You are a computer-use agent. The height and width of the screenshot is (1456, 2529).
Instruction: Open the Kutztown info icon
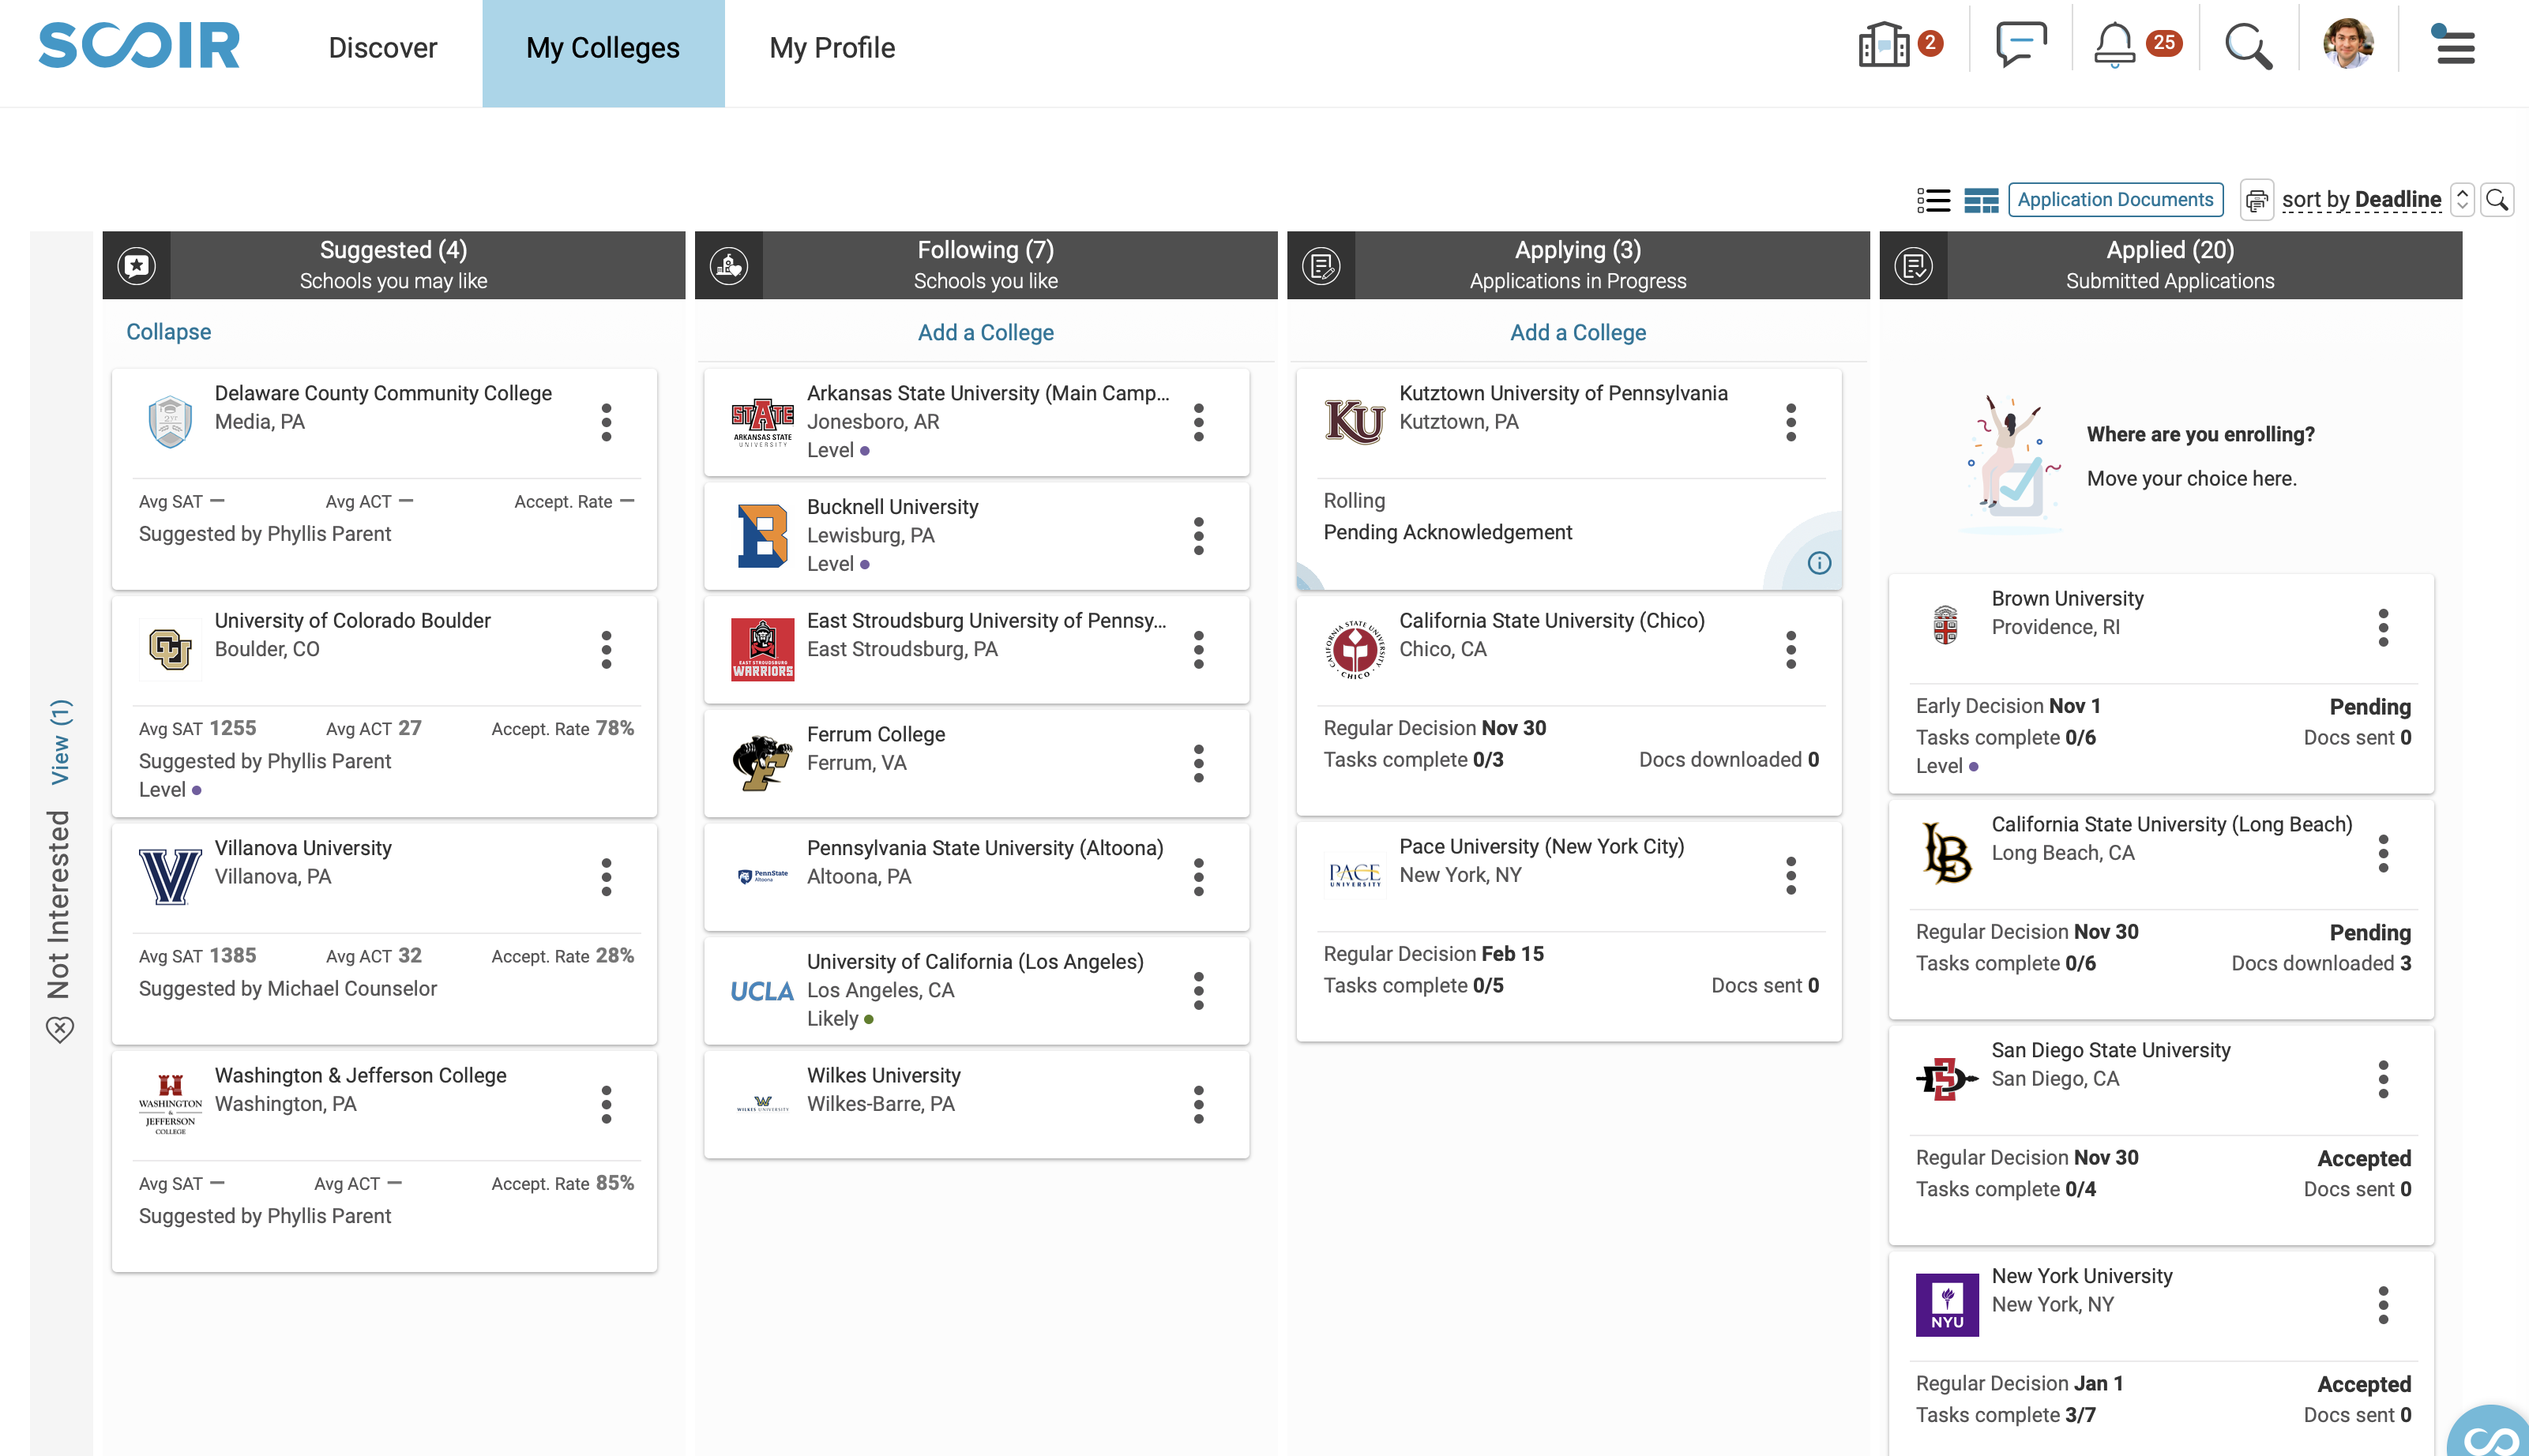tap(1819, 563)
